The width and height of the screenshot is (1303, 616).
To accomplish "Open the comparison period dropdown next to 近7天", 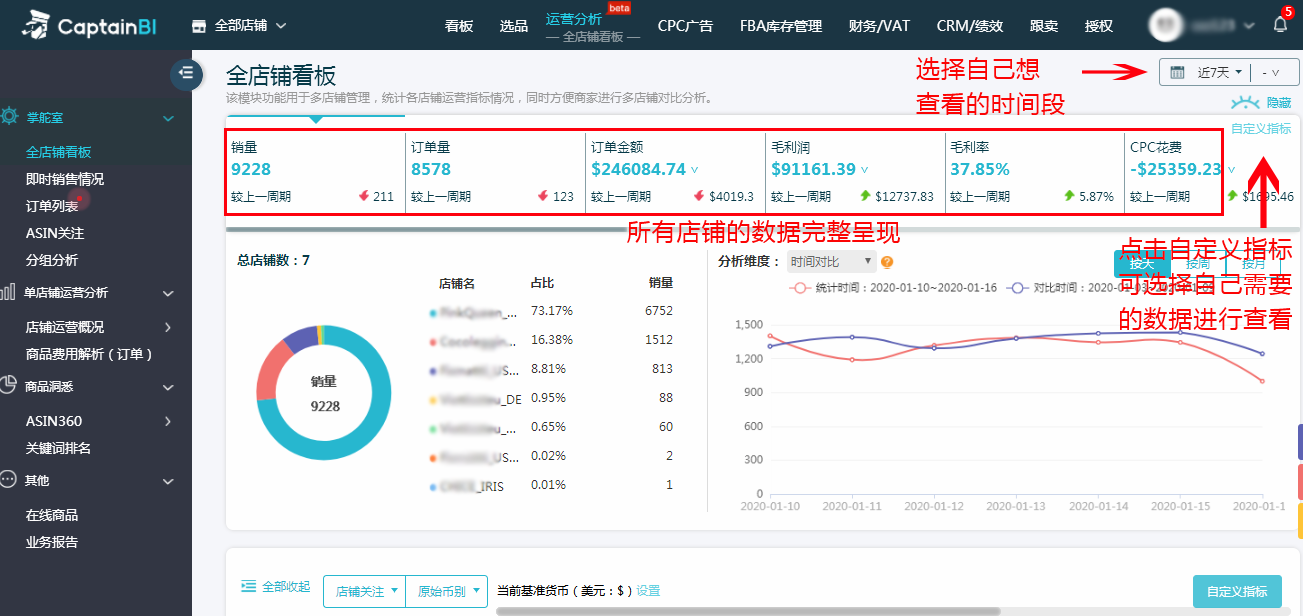I will (x=1272, y=72).
